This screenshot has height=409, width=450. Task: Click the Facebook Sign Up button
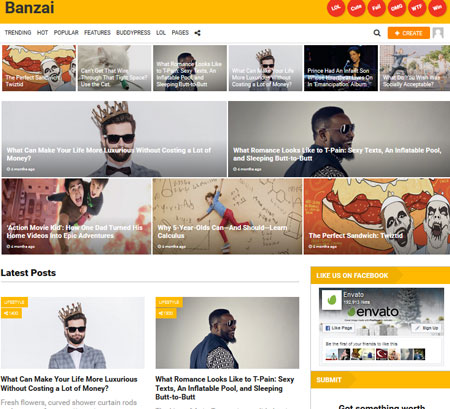[427, 328]
